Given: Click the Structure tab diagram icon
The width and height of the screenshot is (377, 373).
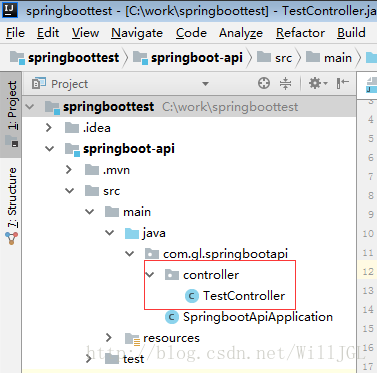Looking at the screenshot, I should click(12, 238).
